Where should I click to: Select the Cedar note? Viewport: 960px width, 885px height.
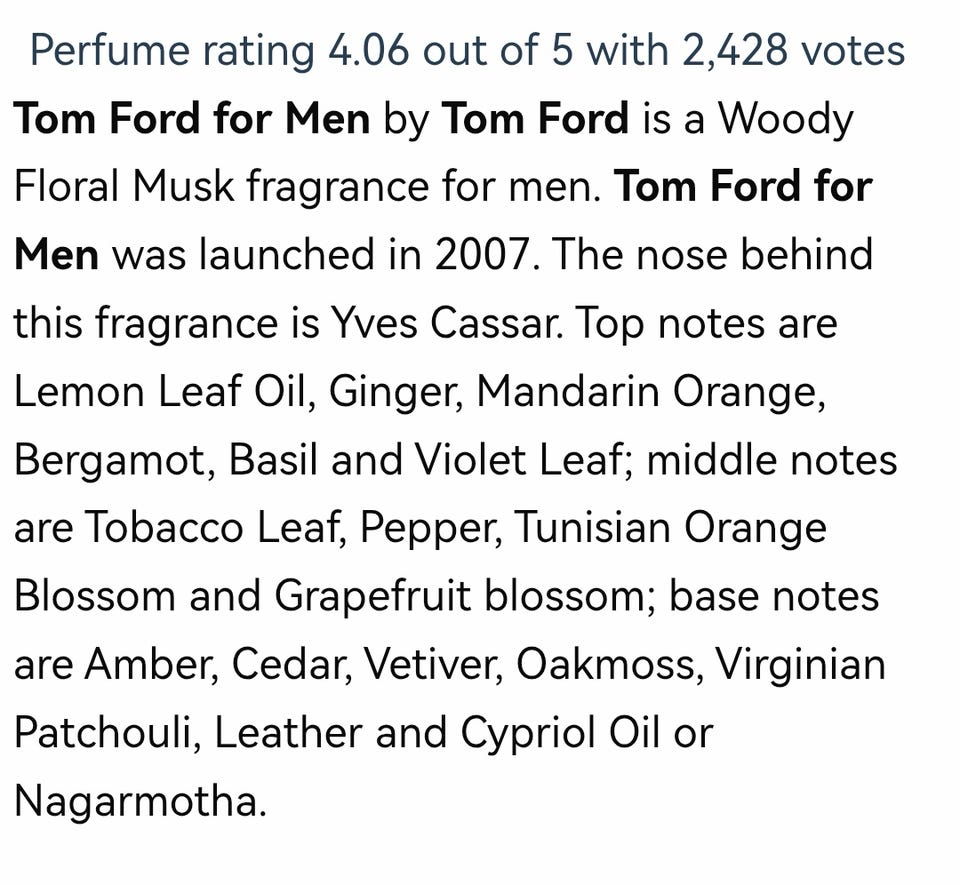(x=292, y=664)
